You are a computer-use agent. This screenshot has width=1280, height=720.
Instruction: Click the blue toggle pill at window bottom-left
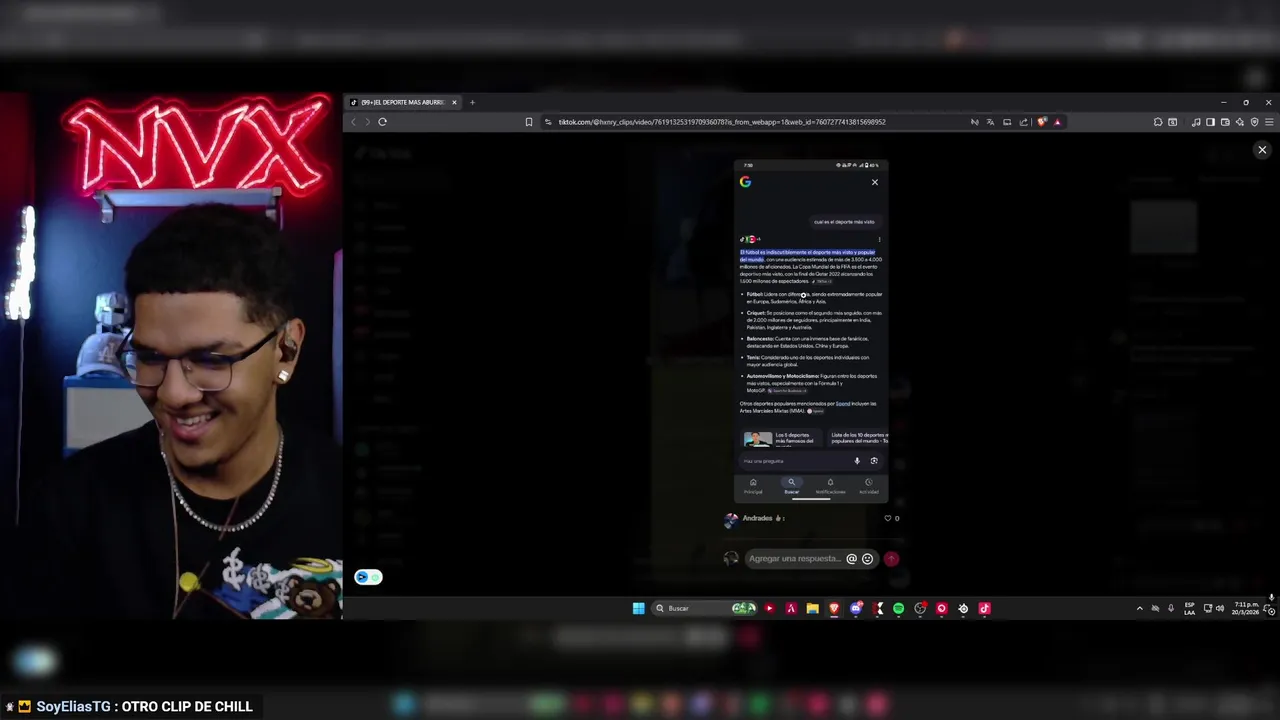[368, 577]
